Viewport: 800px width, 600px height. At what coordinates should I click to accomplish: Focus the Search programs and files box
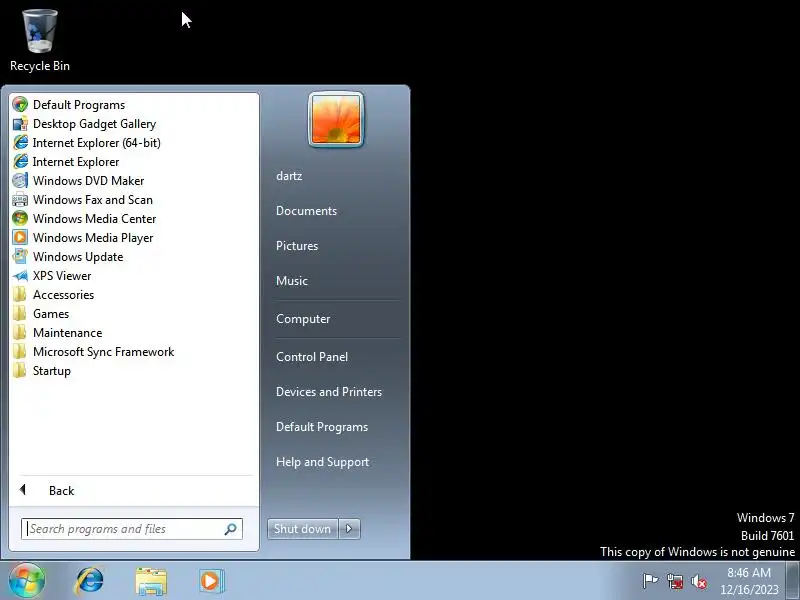132,529
